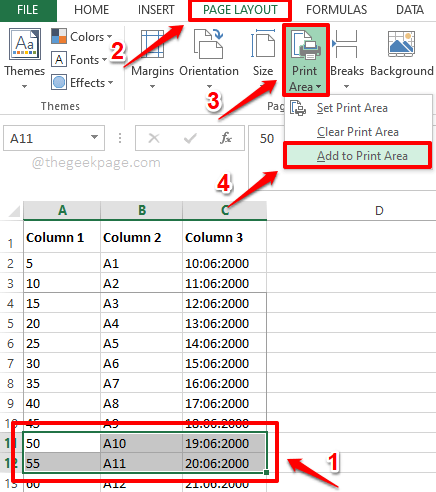Select column C header
Image resolution: width=436 pixels, height=492 pixels.
click(x=225, y=210)
